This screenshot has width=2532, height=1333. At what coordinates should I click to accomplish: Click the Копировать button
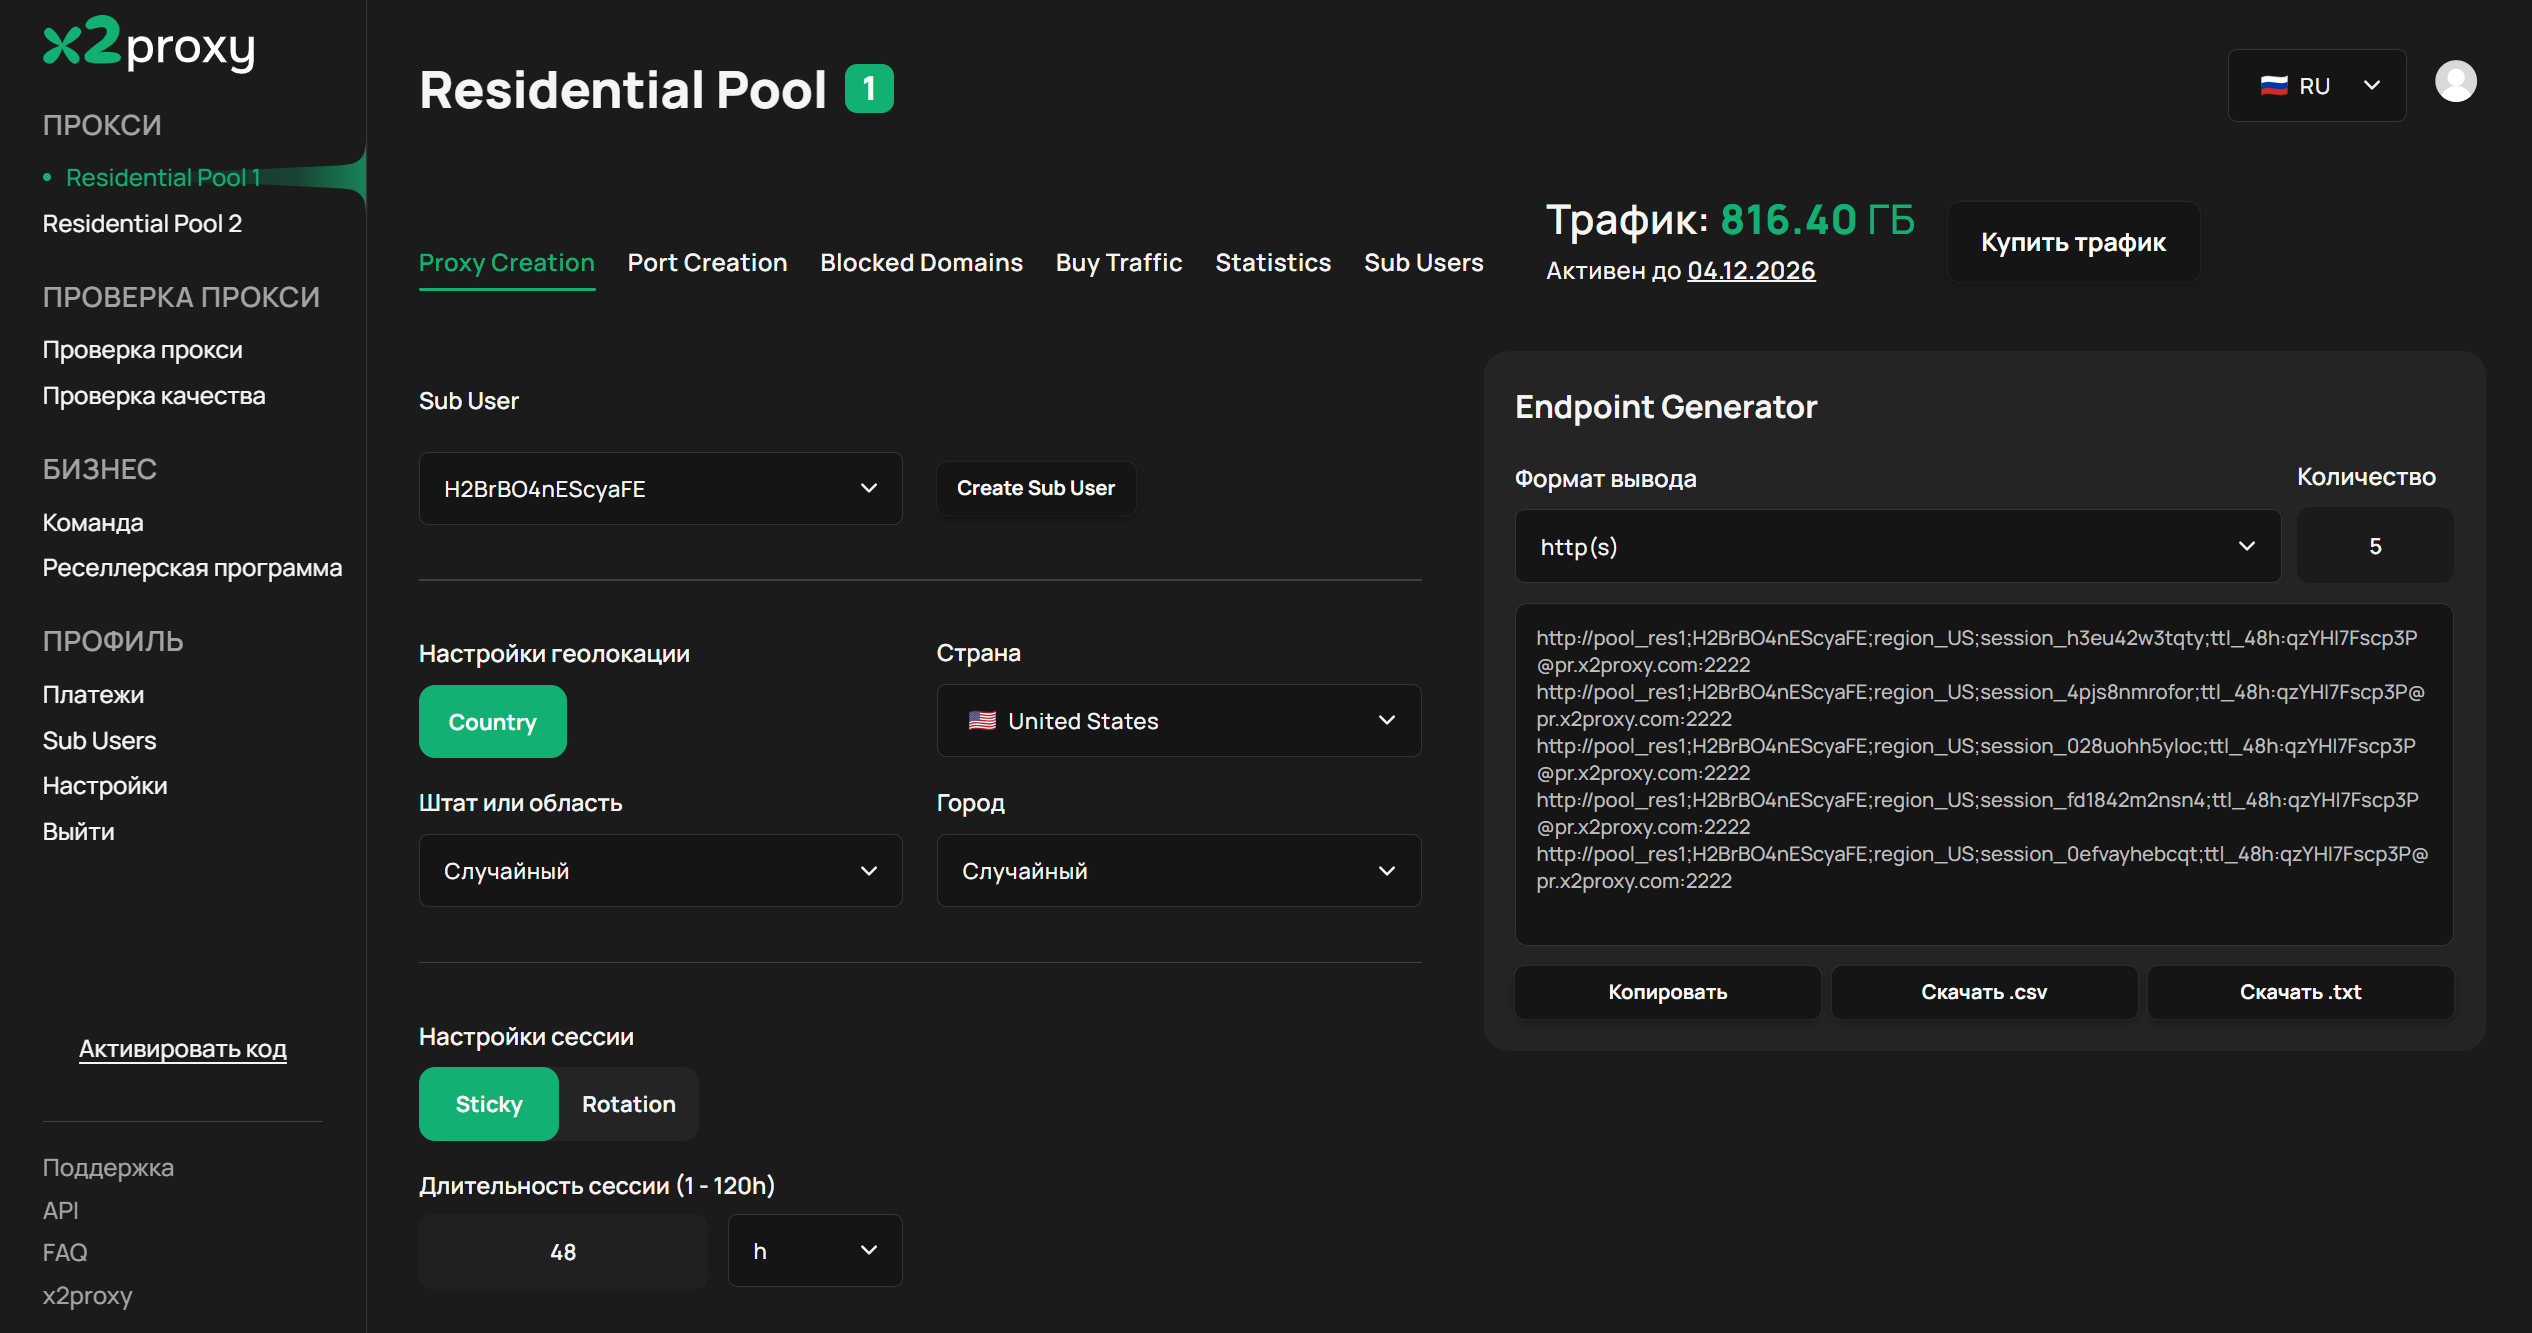(1668, 992)
